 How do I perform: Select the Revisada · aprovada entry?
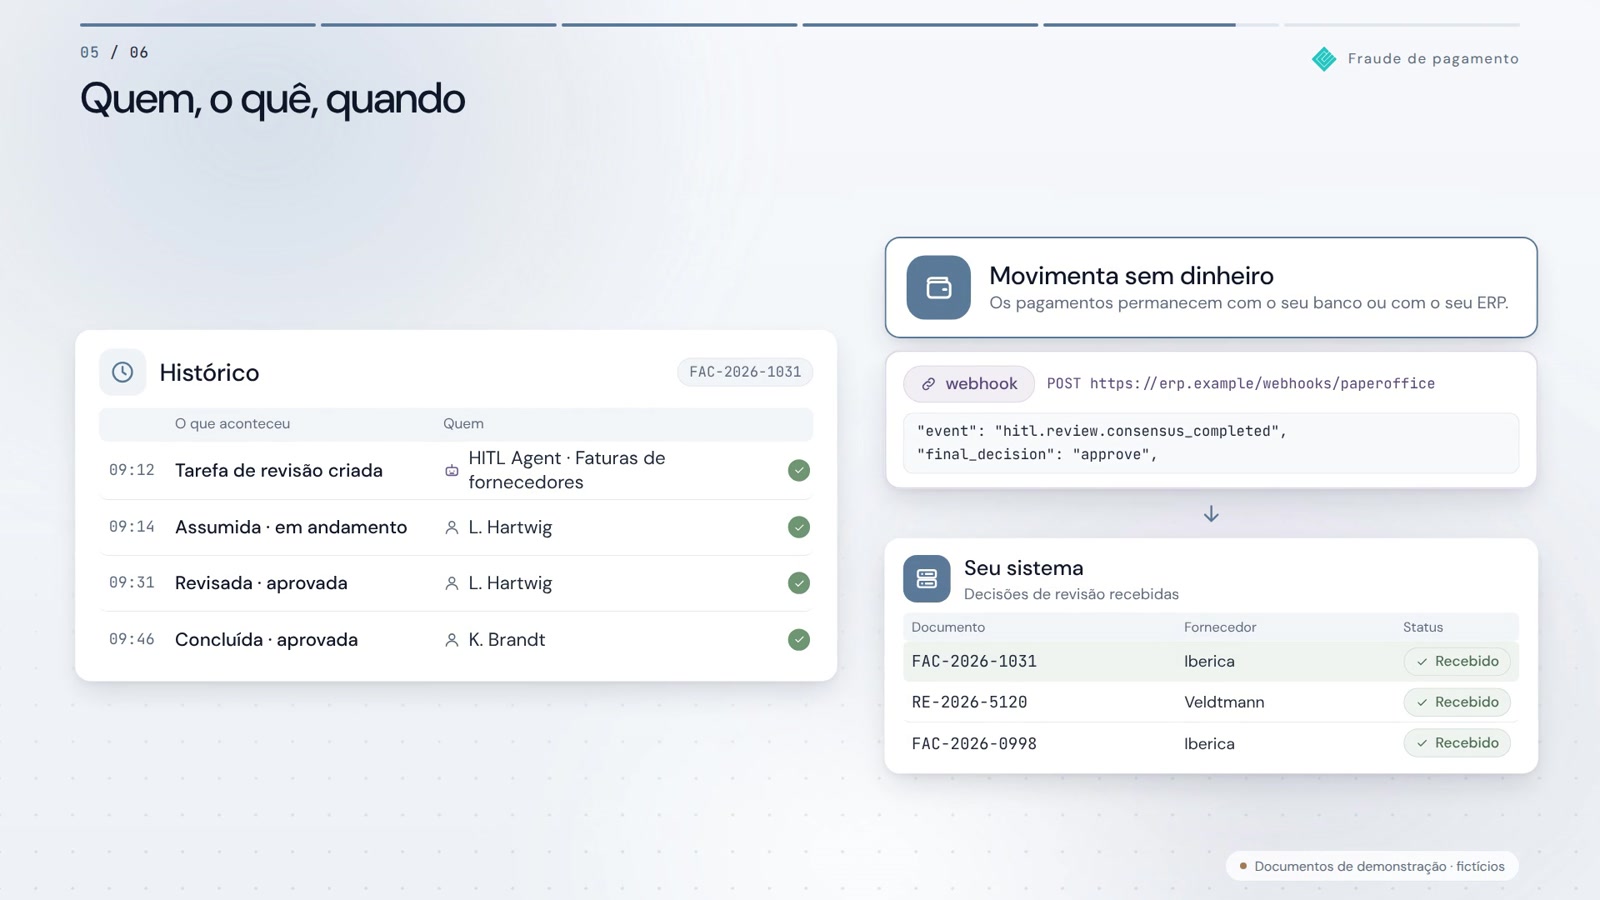click(x=456, y=583)
